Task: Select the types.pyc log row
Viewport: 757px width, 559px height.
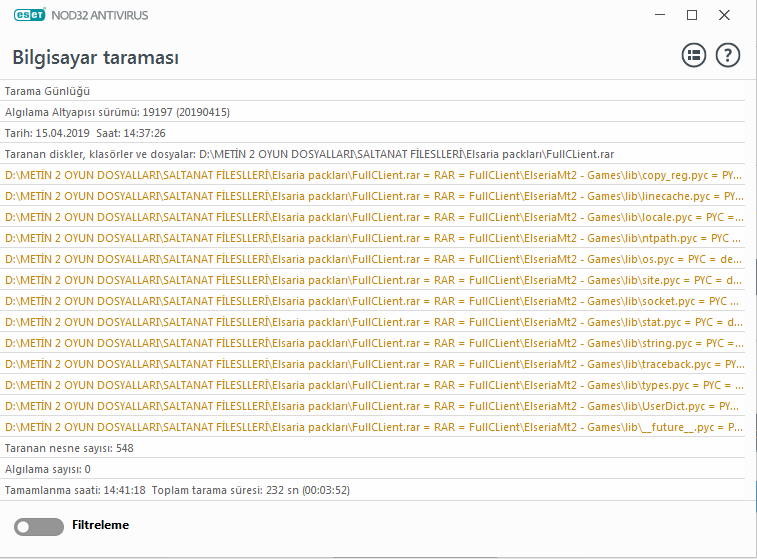Action: tap(373, 385)
